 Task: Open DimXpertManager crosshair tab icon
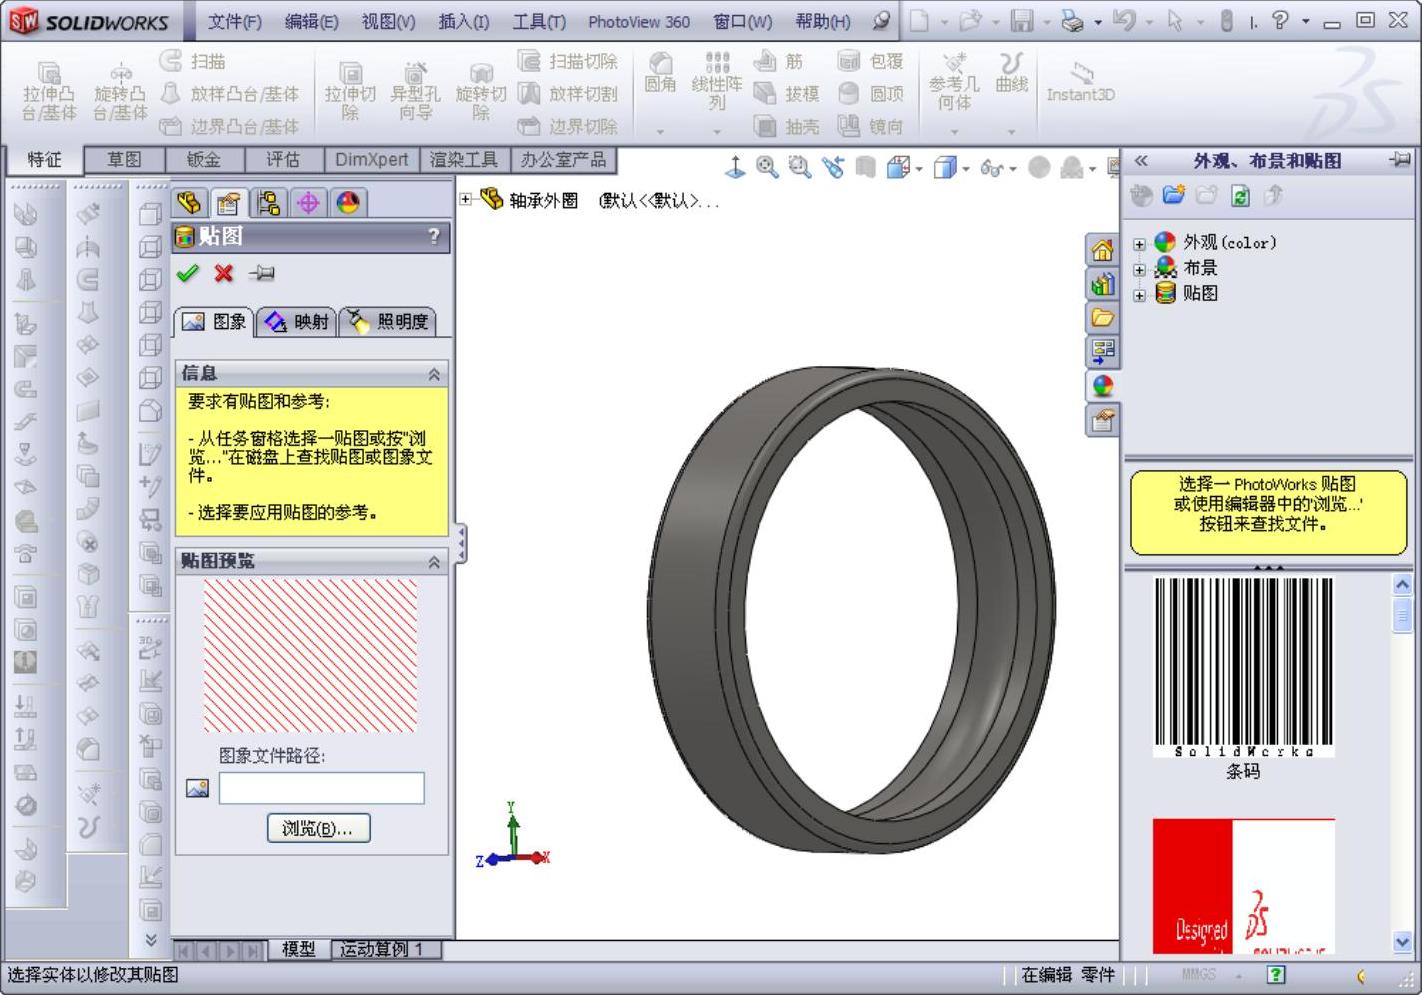tap(308, 203)
